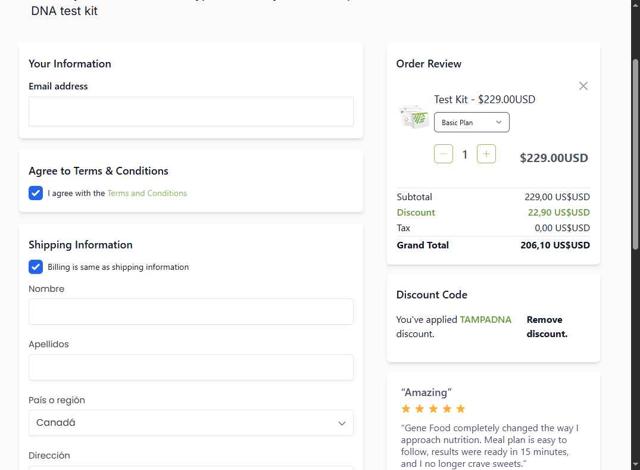
Task: Click the Your Information heading
Action: coord(70,64)
